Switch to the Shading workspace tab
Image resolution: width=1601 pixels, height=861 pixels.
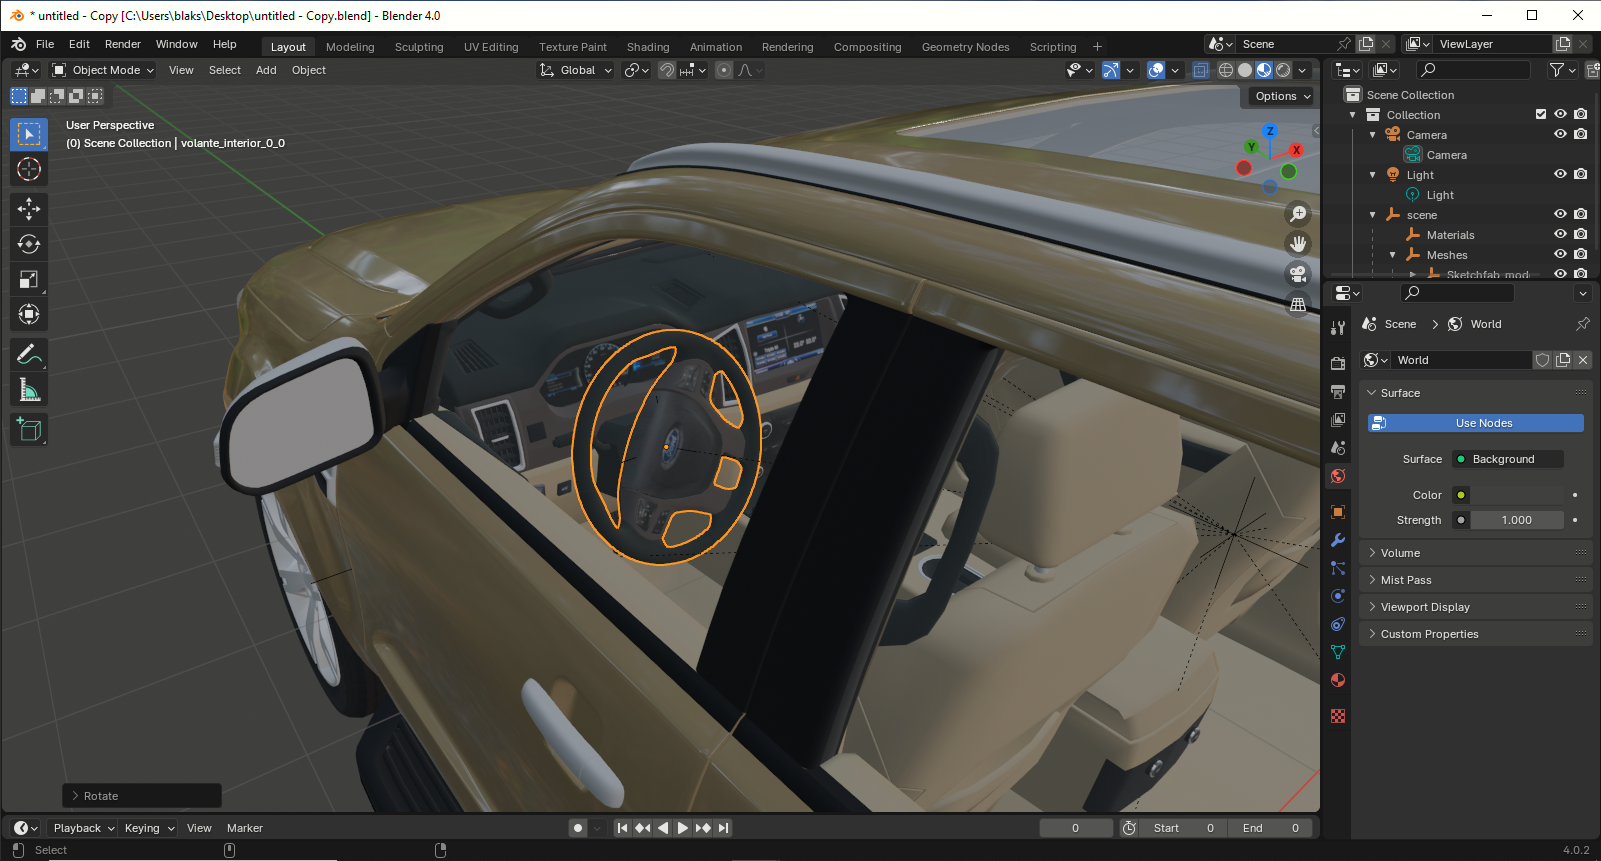648,47
